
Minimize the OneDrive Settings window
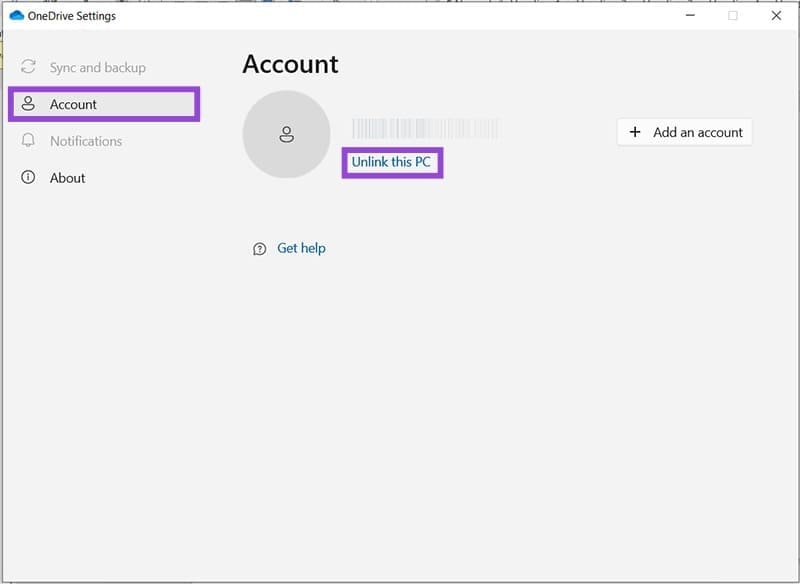689,16
